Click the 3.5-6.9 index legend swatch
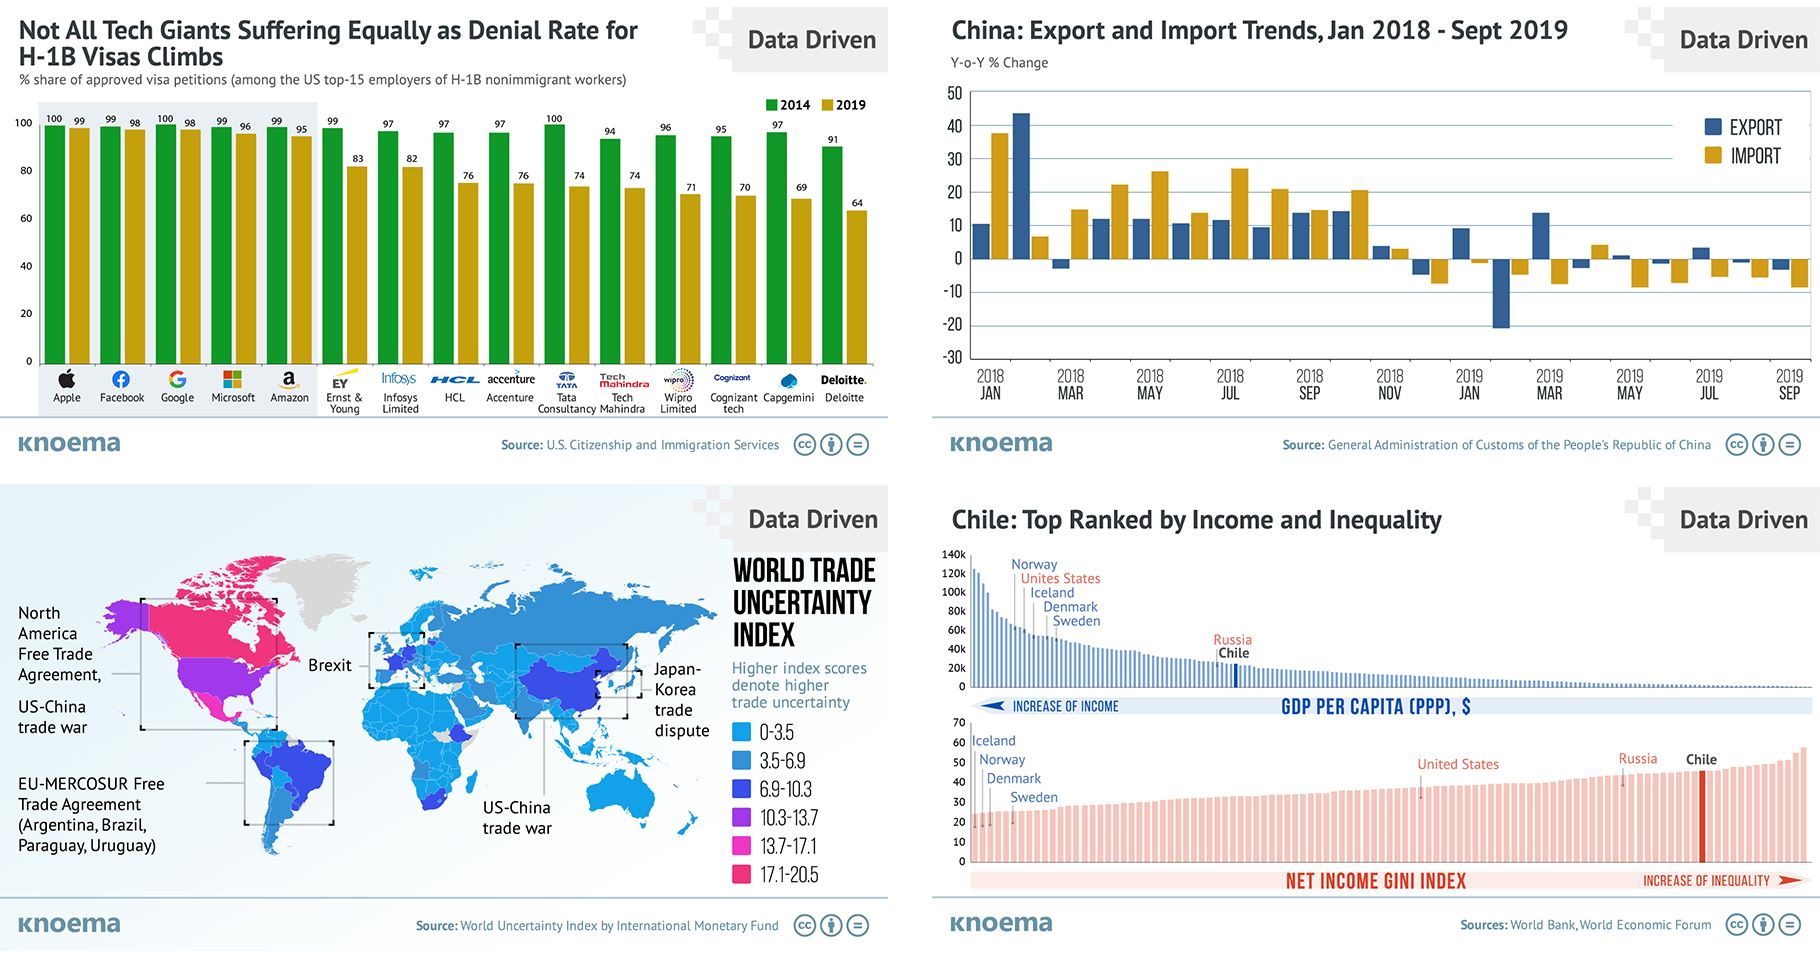 [742, 760]
